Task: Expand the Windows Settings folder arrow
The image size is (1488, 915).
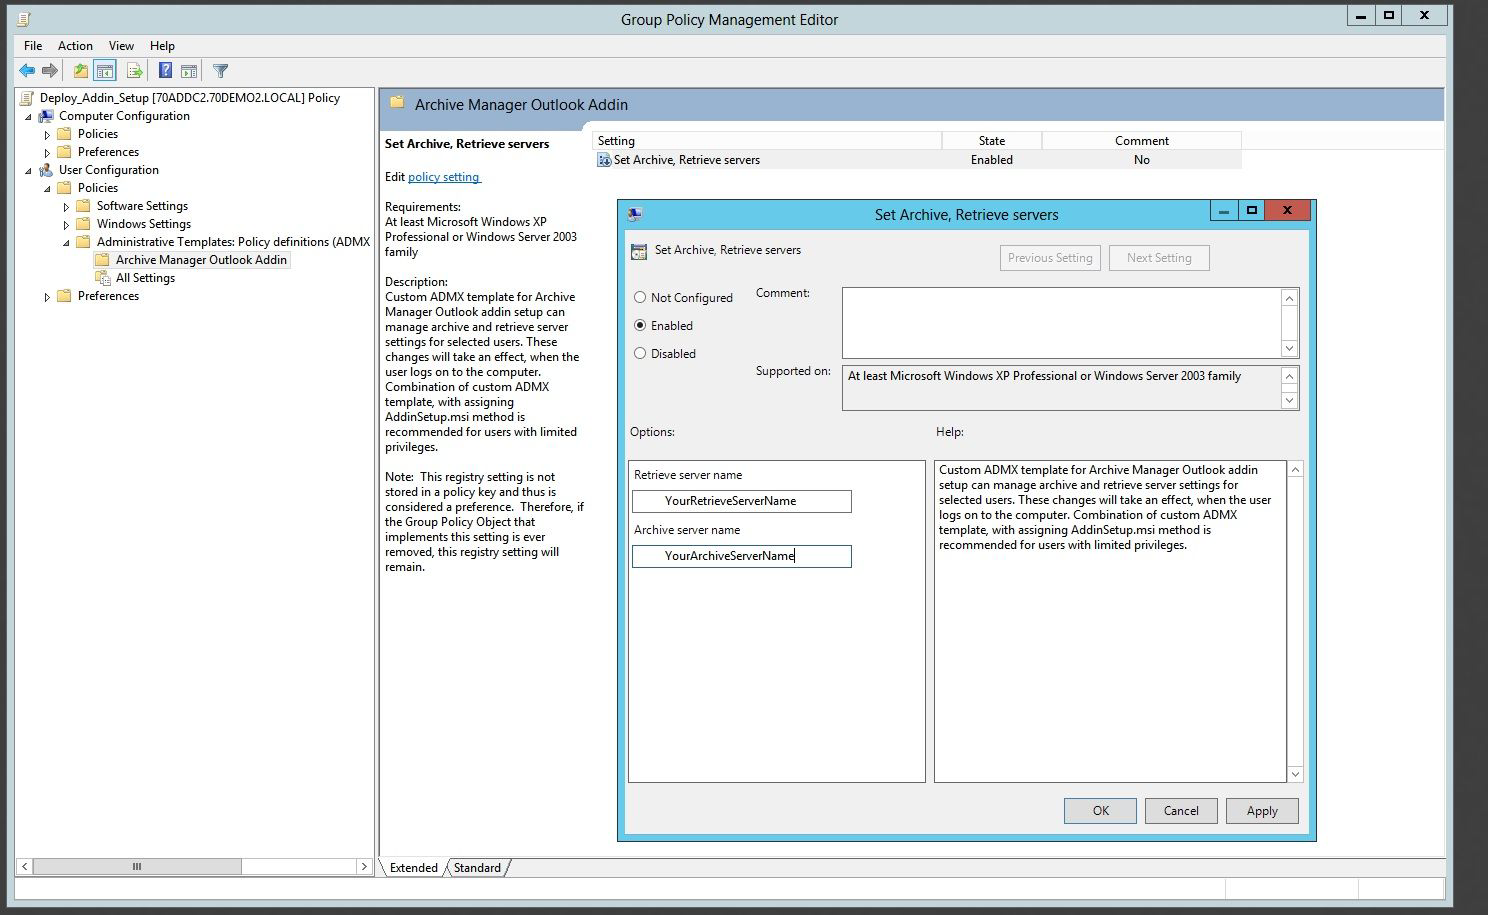Action: (x=67, y=225)
